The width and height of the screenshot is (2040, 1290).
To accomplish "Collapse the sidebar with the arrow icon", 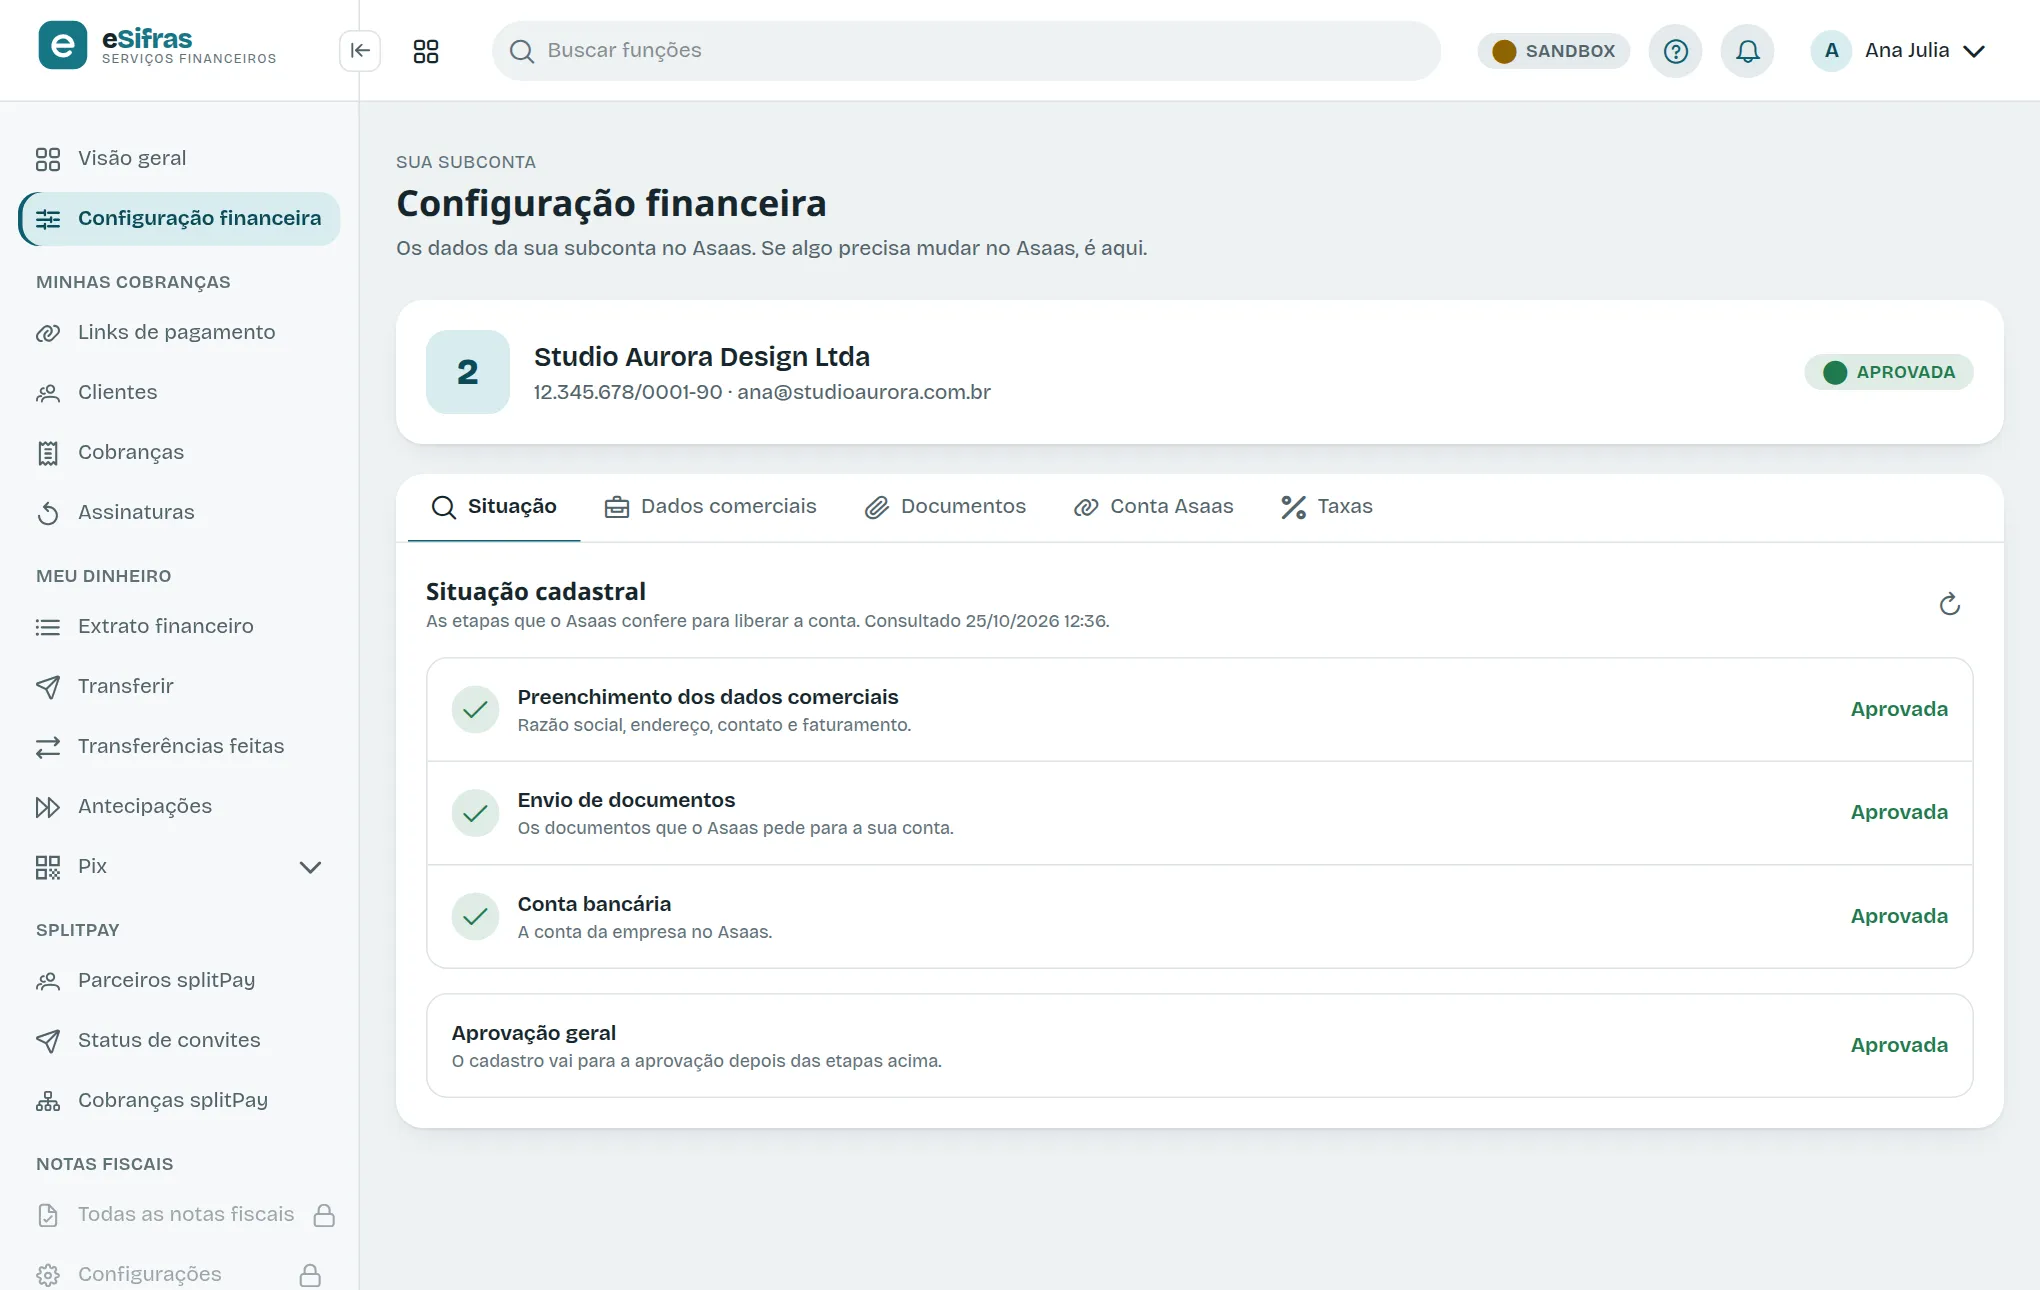I will click(x=360, y=51).
